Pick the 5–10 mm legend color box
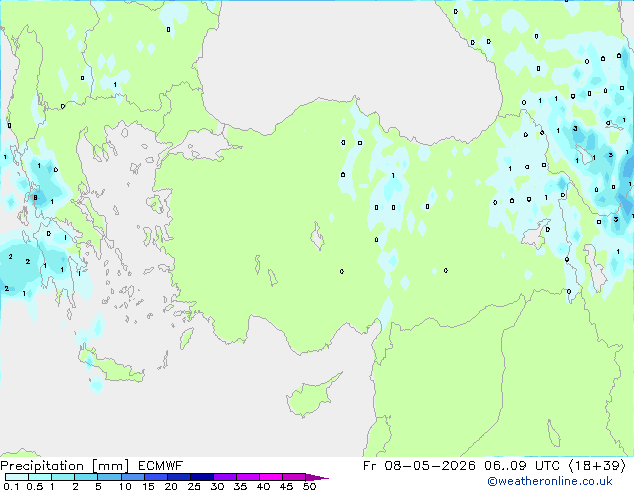Viewport: 634px width, 490px height. [x=109, y=477]
